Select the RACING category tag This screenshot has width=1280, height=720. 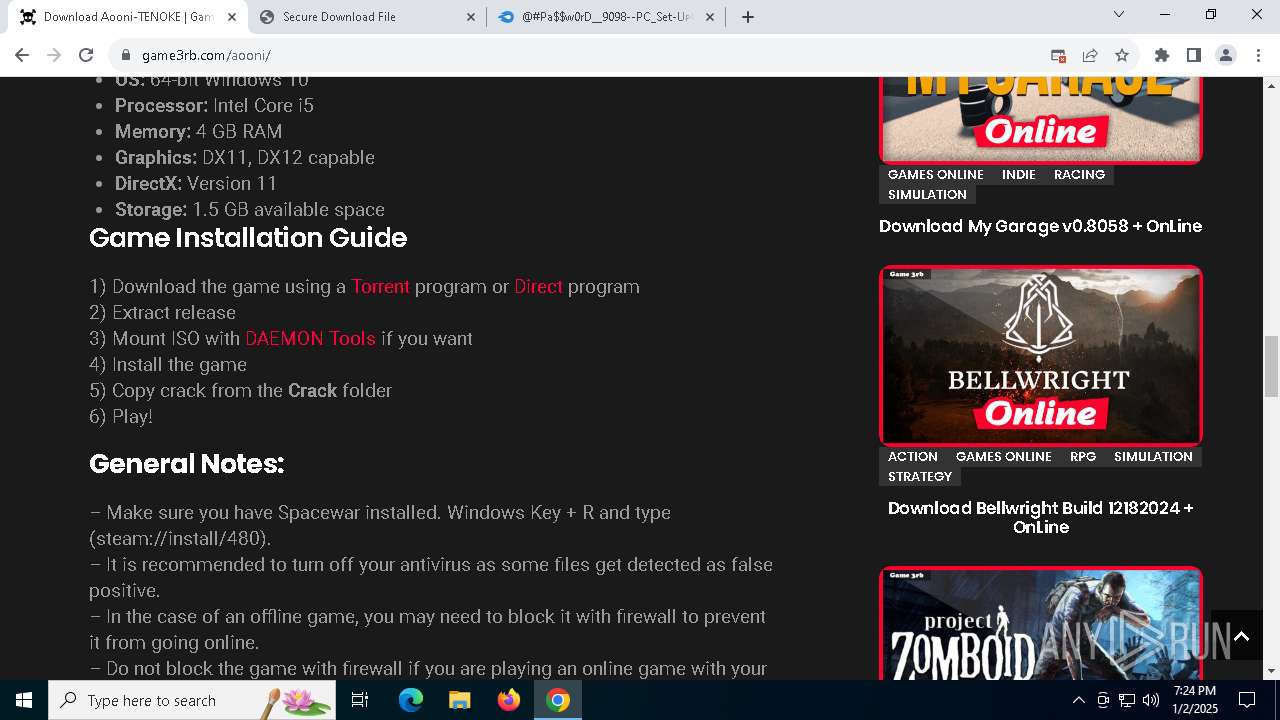1079,174
